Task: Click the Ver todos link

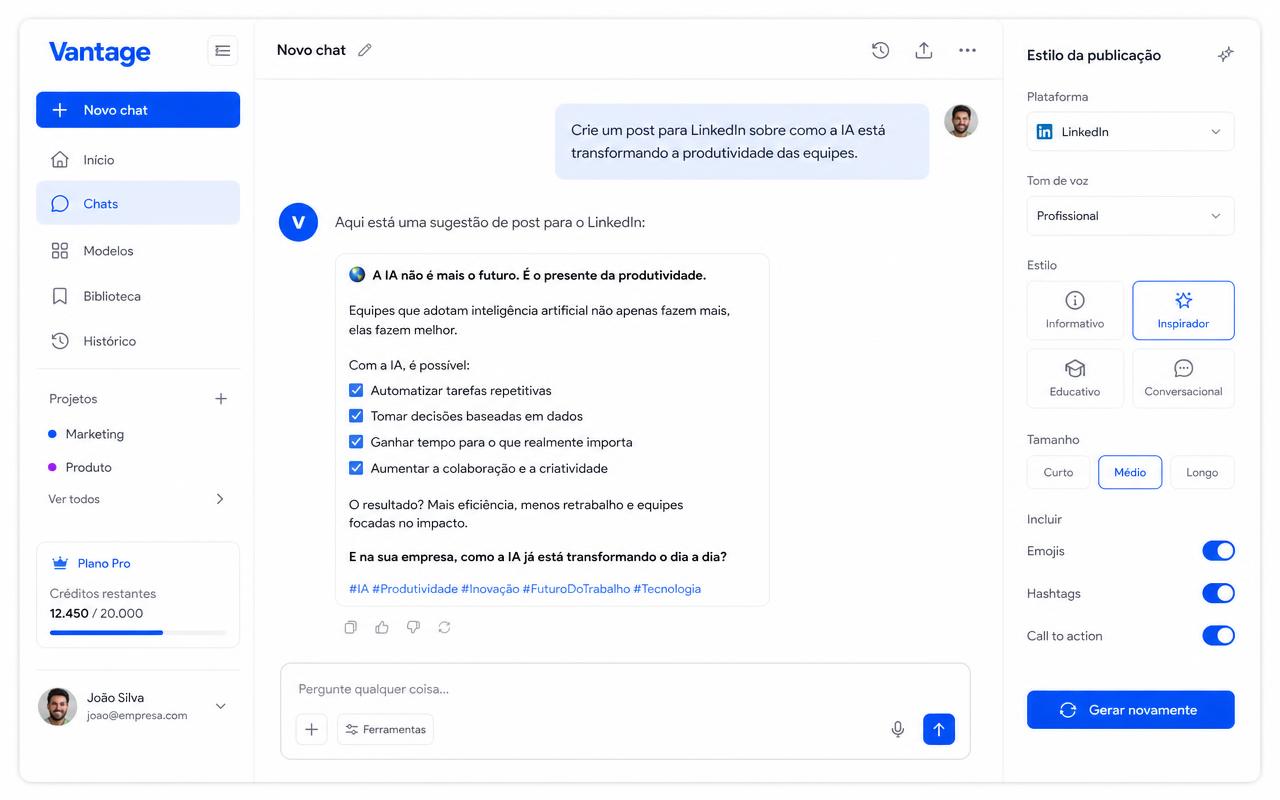Action: (74, 499)
